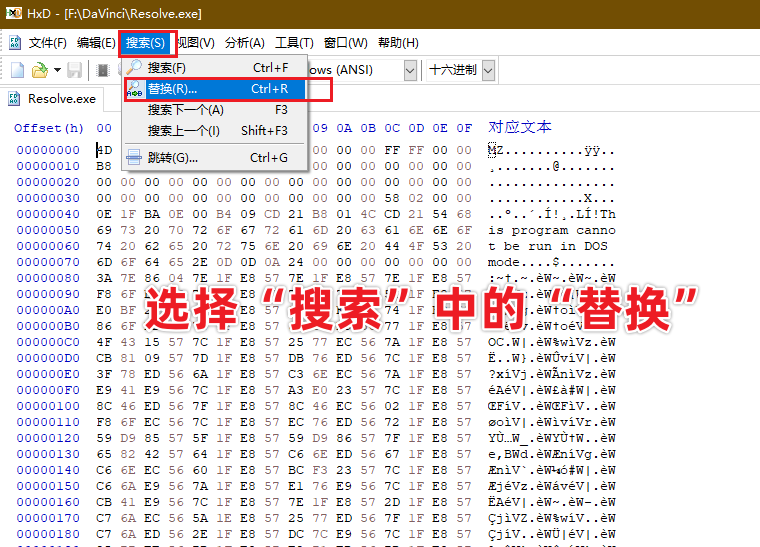Click decoded text 'OC.W|.èW%wìVz.èW'
The image size is (760, 547).
(x=552, y=342)
